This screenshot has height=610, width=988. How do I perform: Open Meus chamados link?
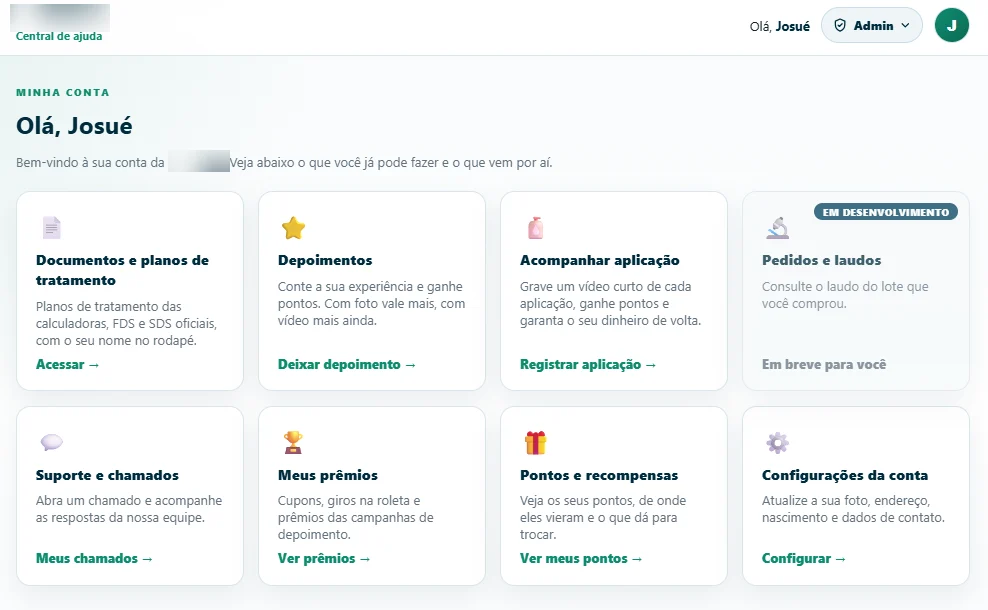[95, 558]
